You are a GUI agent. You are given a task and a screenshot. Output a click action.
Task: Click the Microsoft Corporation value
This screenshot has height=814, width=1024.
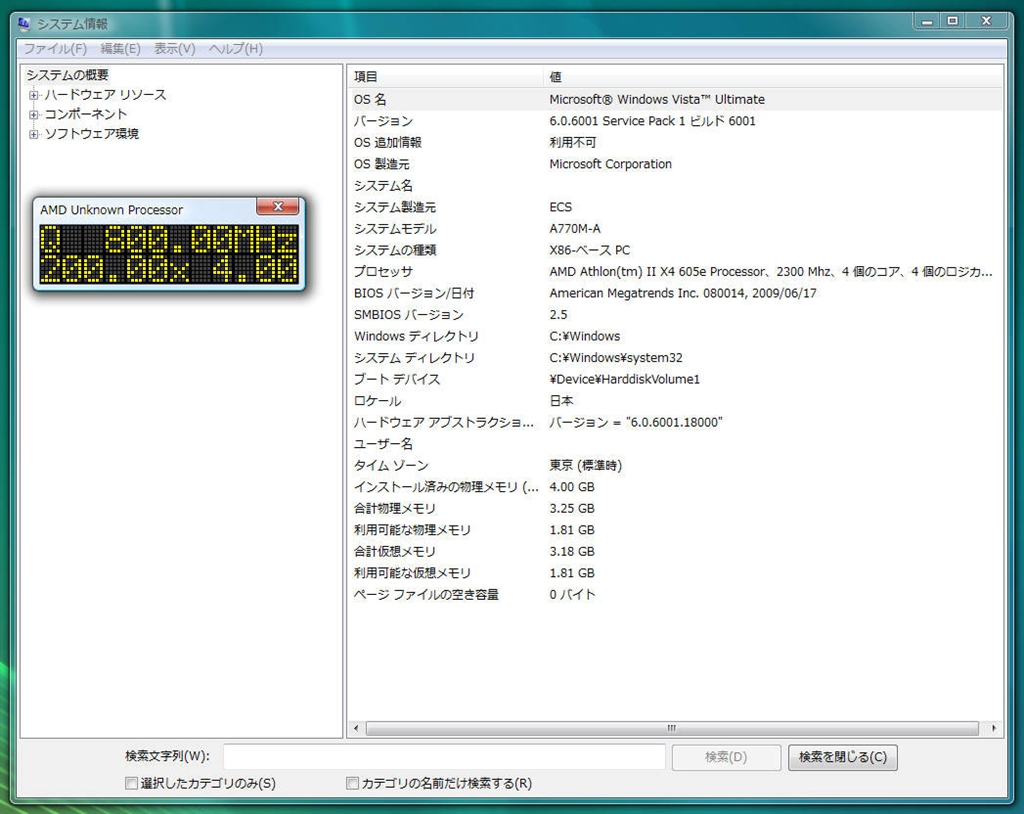click(611, 164)
